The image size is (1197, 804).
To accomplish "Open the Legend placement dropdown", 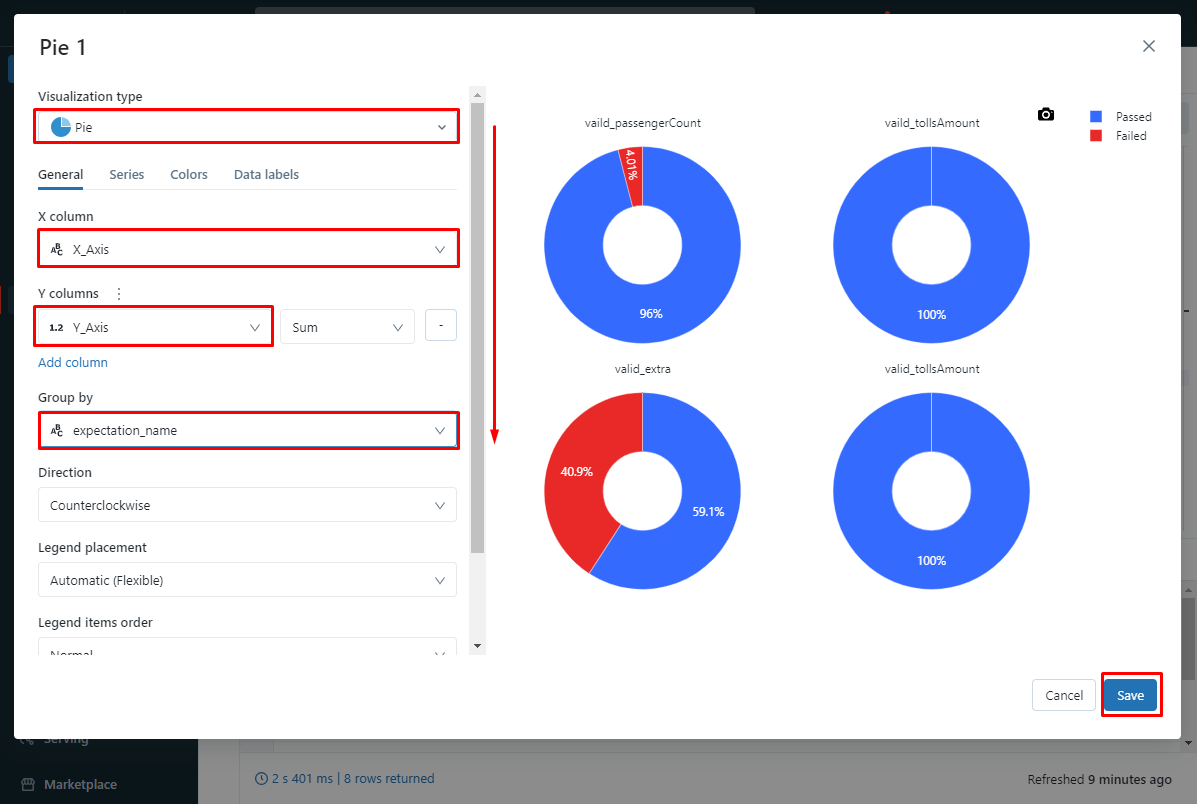I will pyautogui.click(x=247, y=580).
